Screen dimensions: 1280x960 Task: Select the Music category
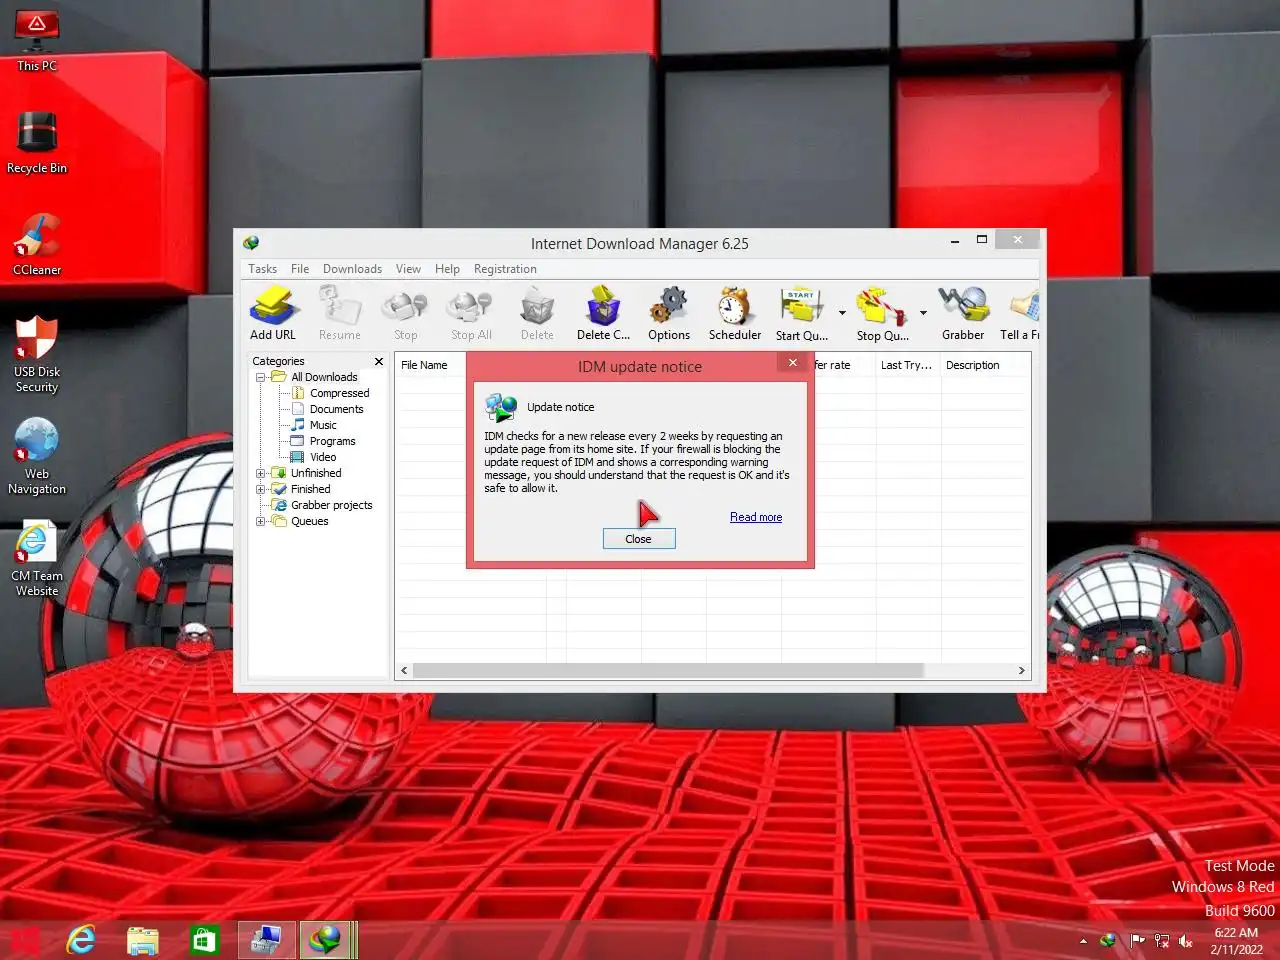[323, 425]
